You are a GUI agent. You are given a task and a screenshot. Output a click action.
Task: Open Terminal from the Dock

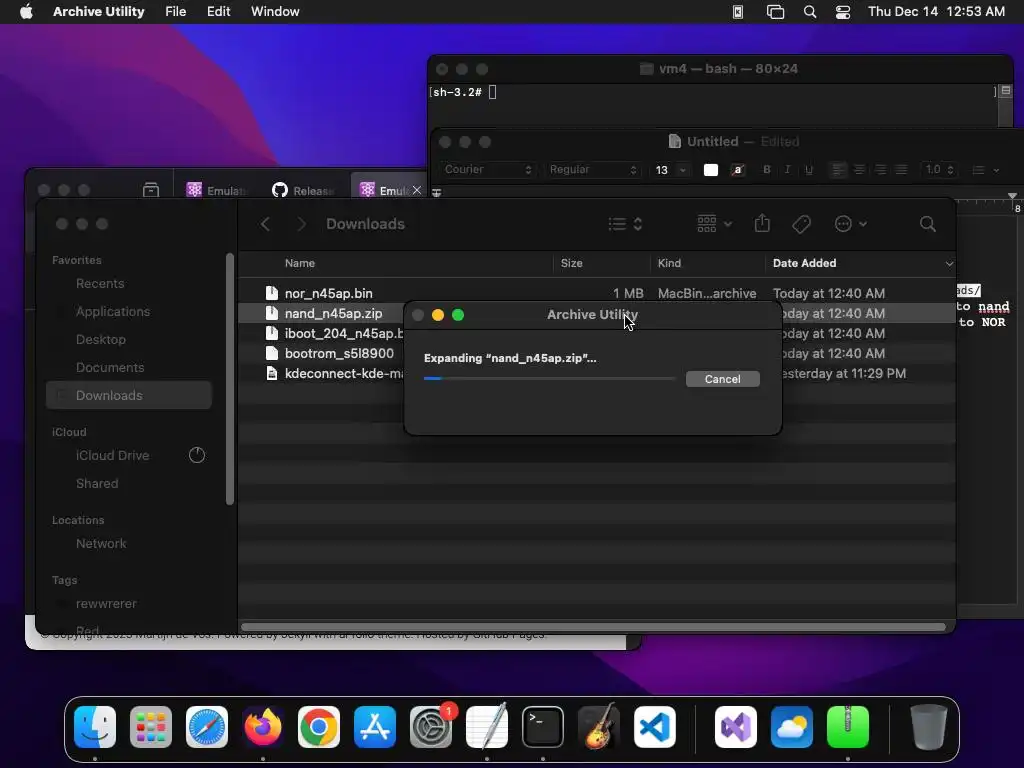543,727
